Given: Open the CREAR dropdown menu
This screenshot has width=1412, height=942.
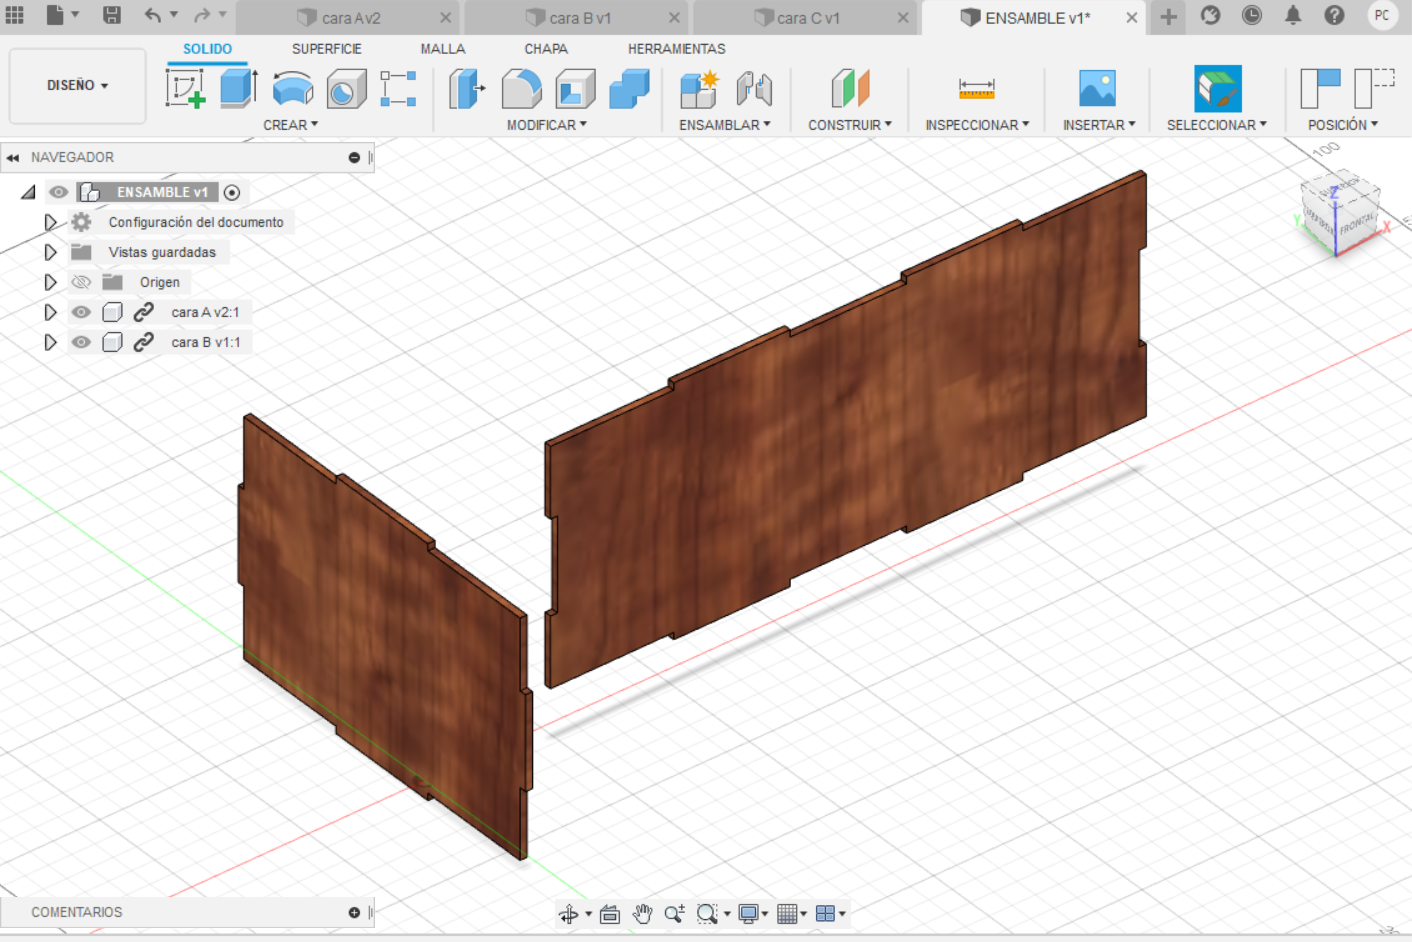Looking at the screenshot, I should [290, 125].
